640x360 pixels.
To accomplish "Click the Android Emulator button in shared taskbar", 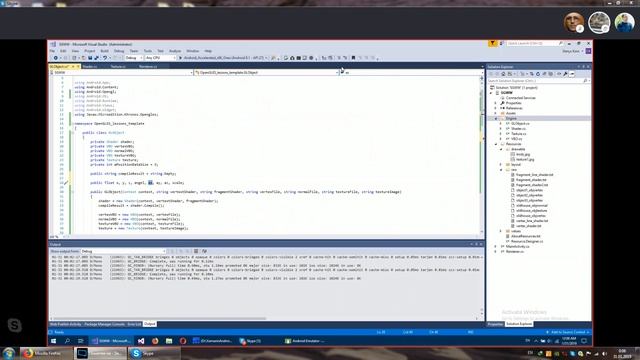I will pos(305,341).
